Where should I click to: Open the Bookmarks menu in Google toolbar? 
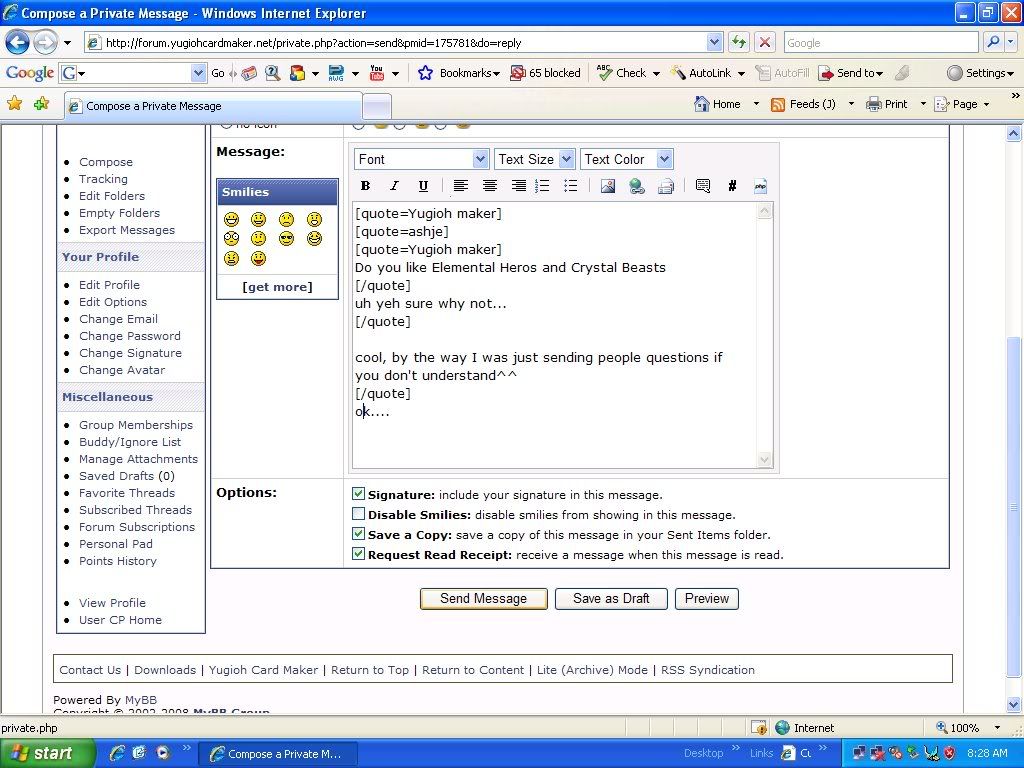click(x=458, y=73)
